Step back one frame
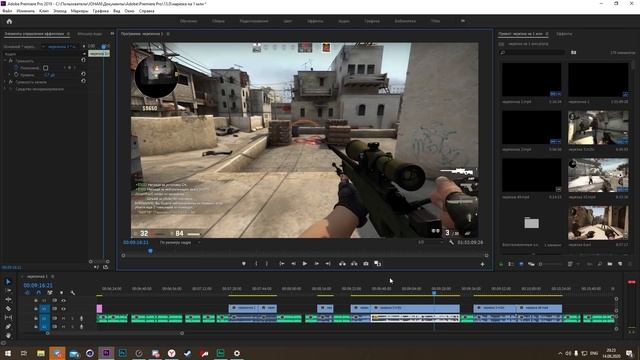 (x=293, y=264)
